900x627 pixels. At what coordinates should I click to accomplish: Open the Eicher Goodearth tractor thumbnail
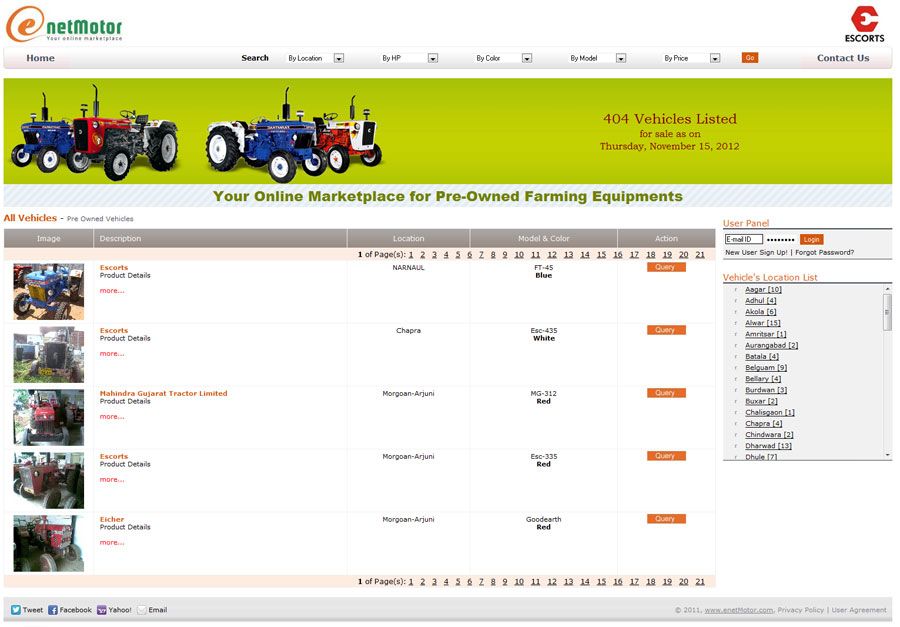[49, 543]
